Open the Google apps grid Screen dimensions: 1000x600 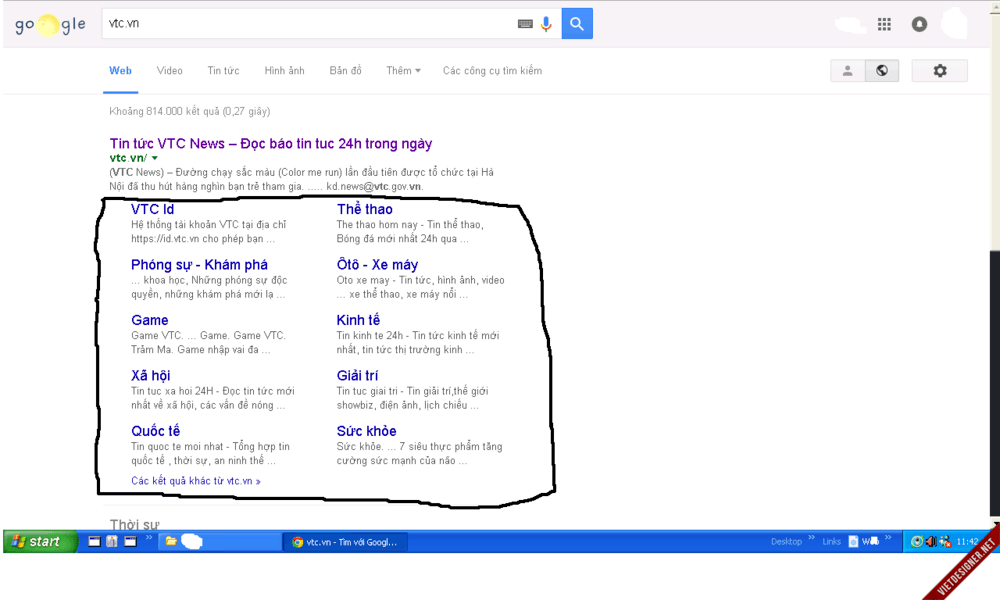[x=884, y=24]
